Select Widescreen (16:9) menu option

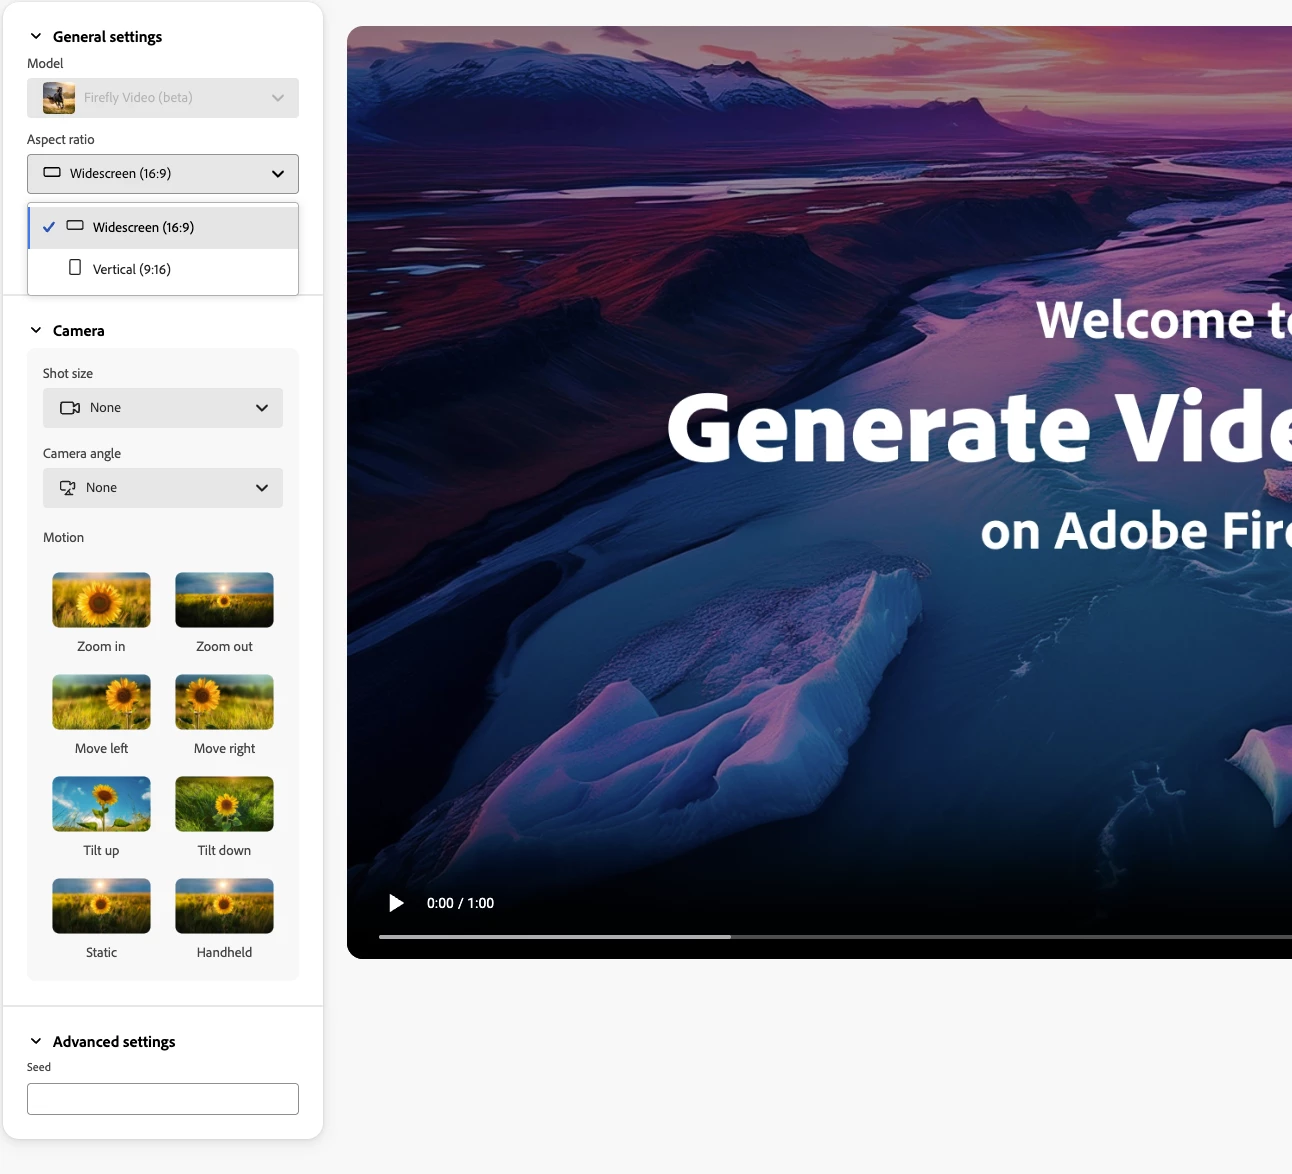tap(163, 227)
